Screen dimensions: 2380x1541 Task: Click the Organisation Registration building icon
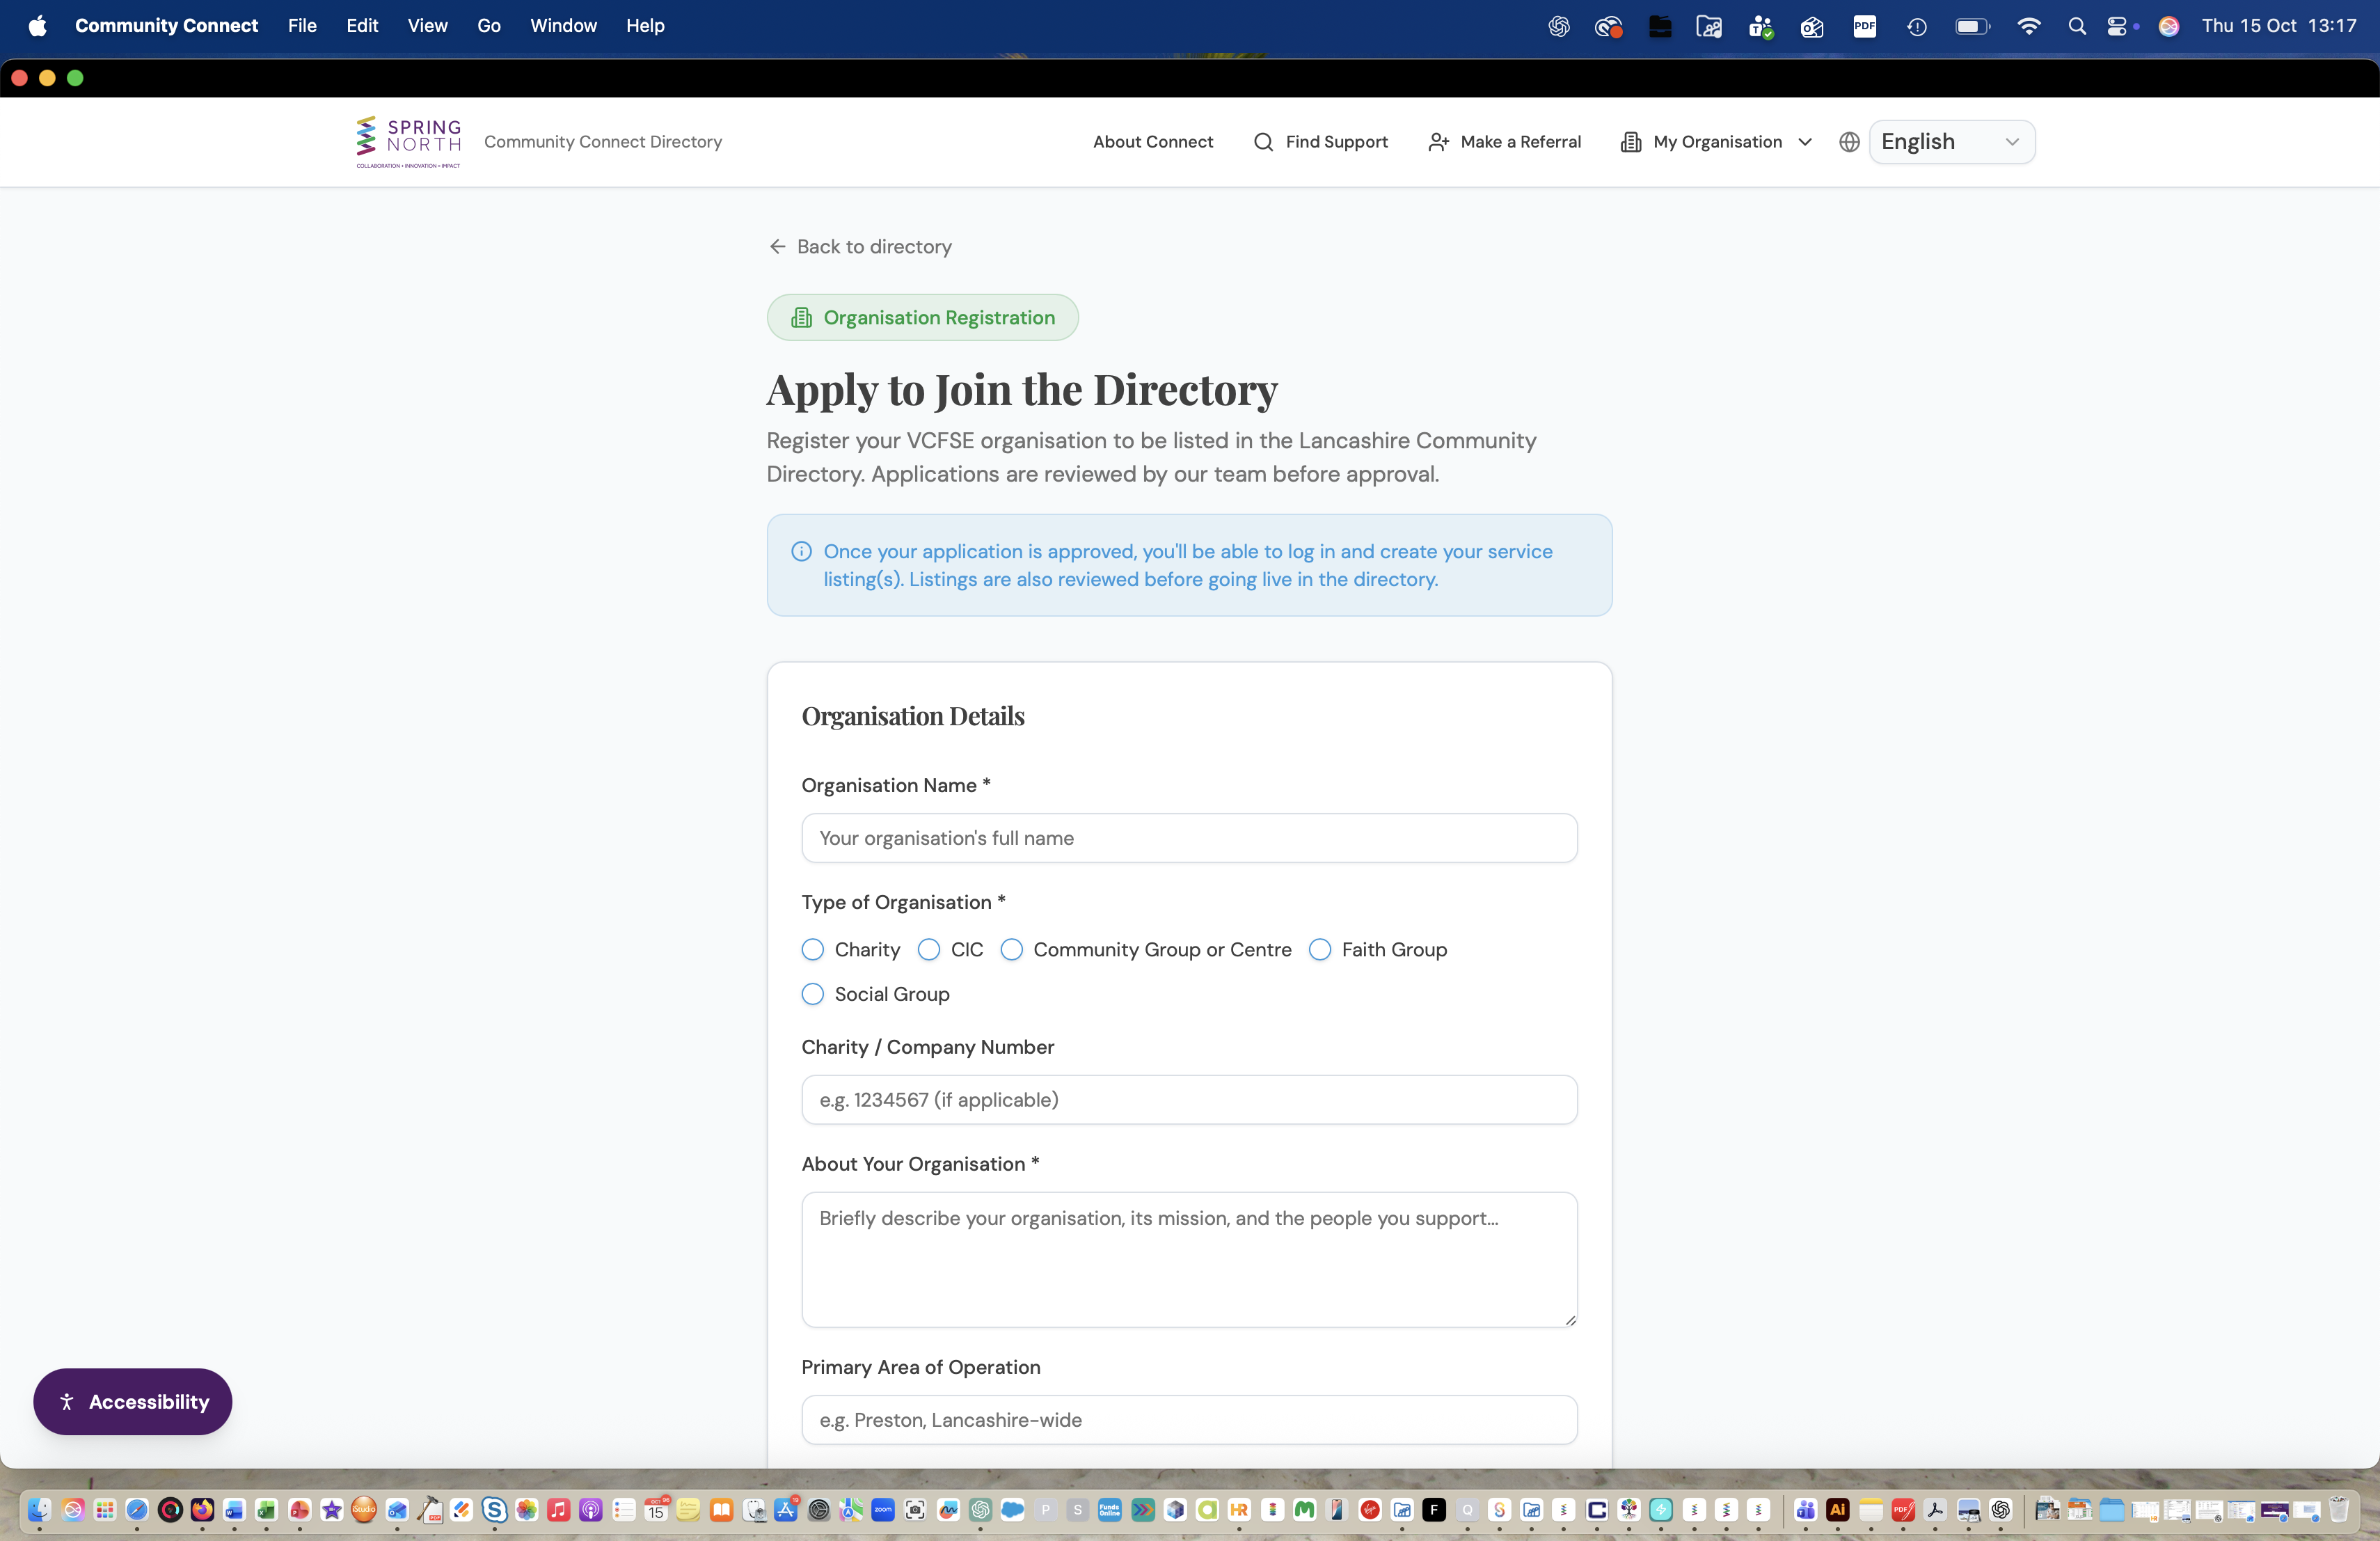[801, 317]
